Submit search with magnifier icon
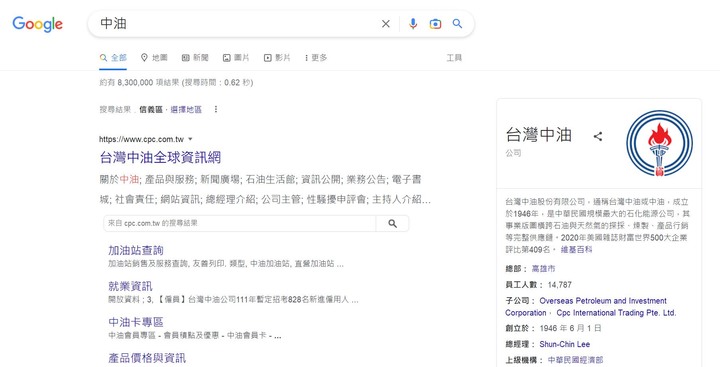 tap(457, 24)
